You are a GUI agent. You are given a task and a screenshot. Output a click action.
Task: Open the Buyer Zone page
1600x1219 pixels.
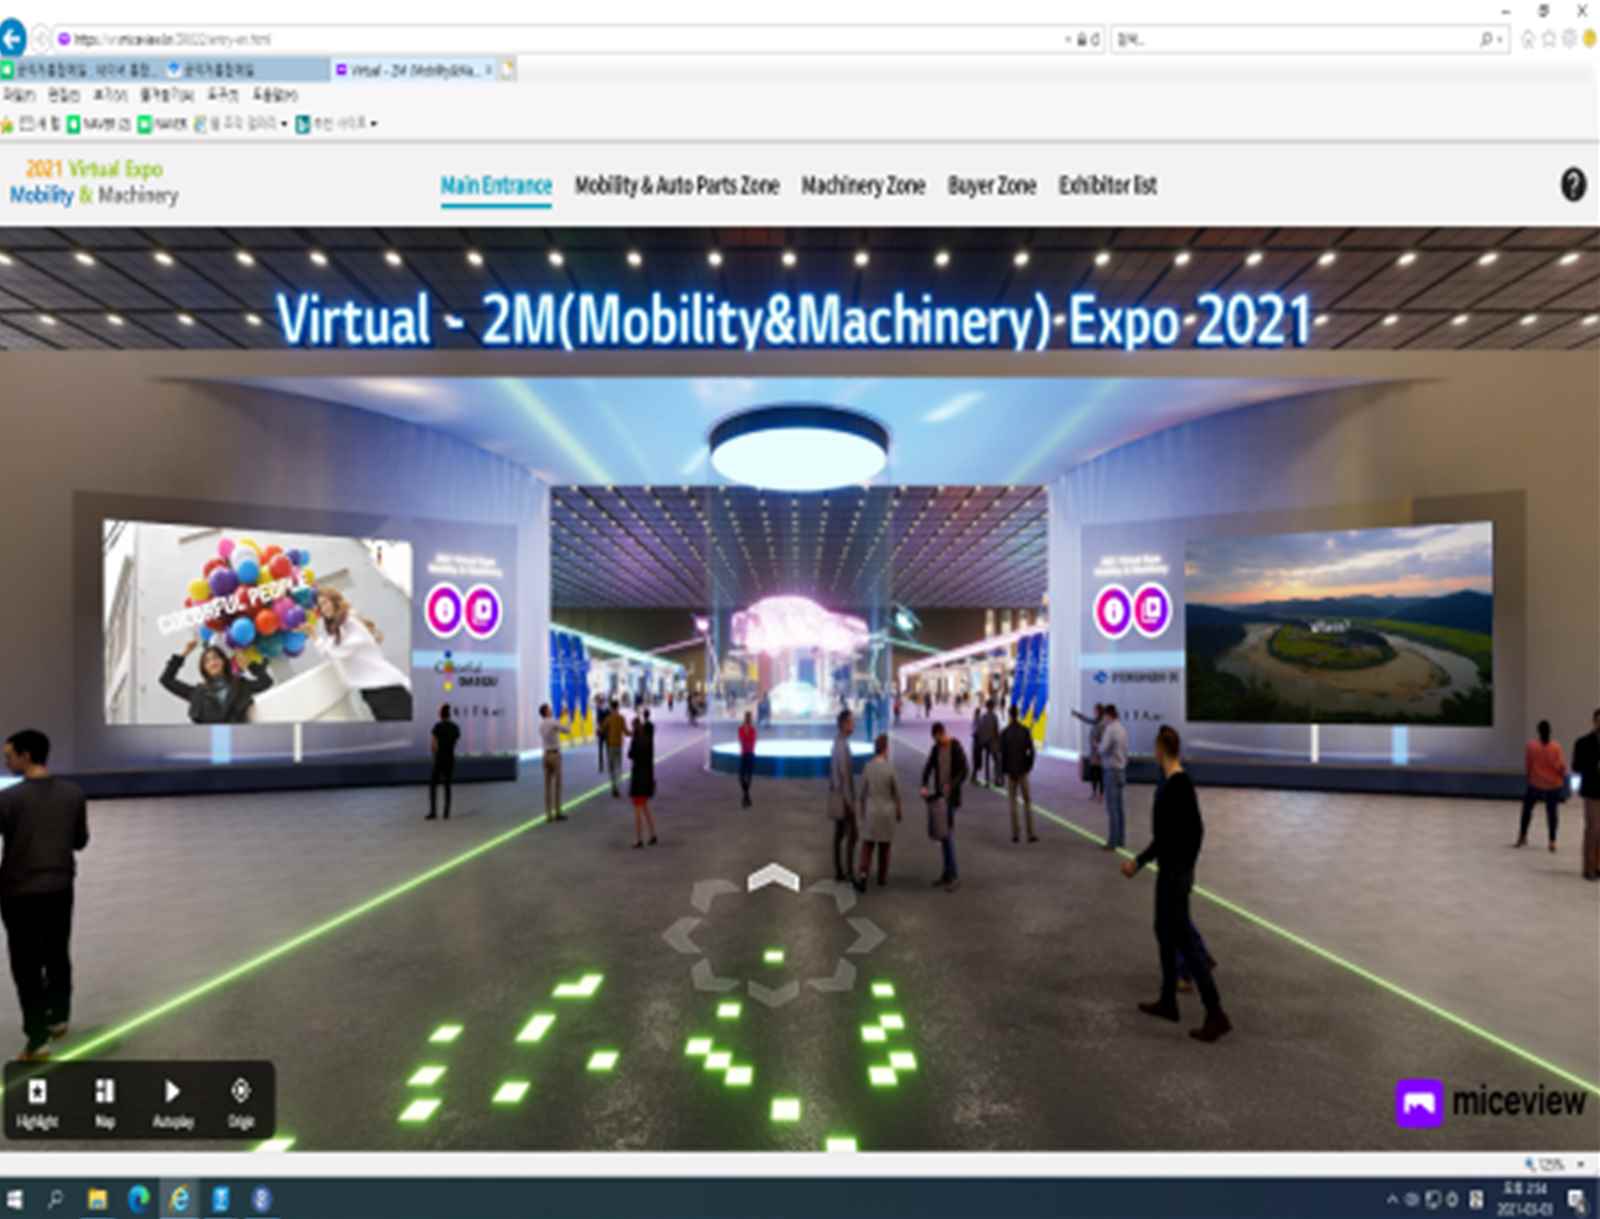pyautogui.click(x=991, y=186)
